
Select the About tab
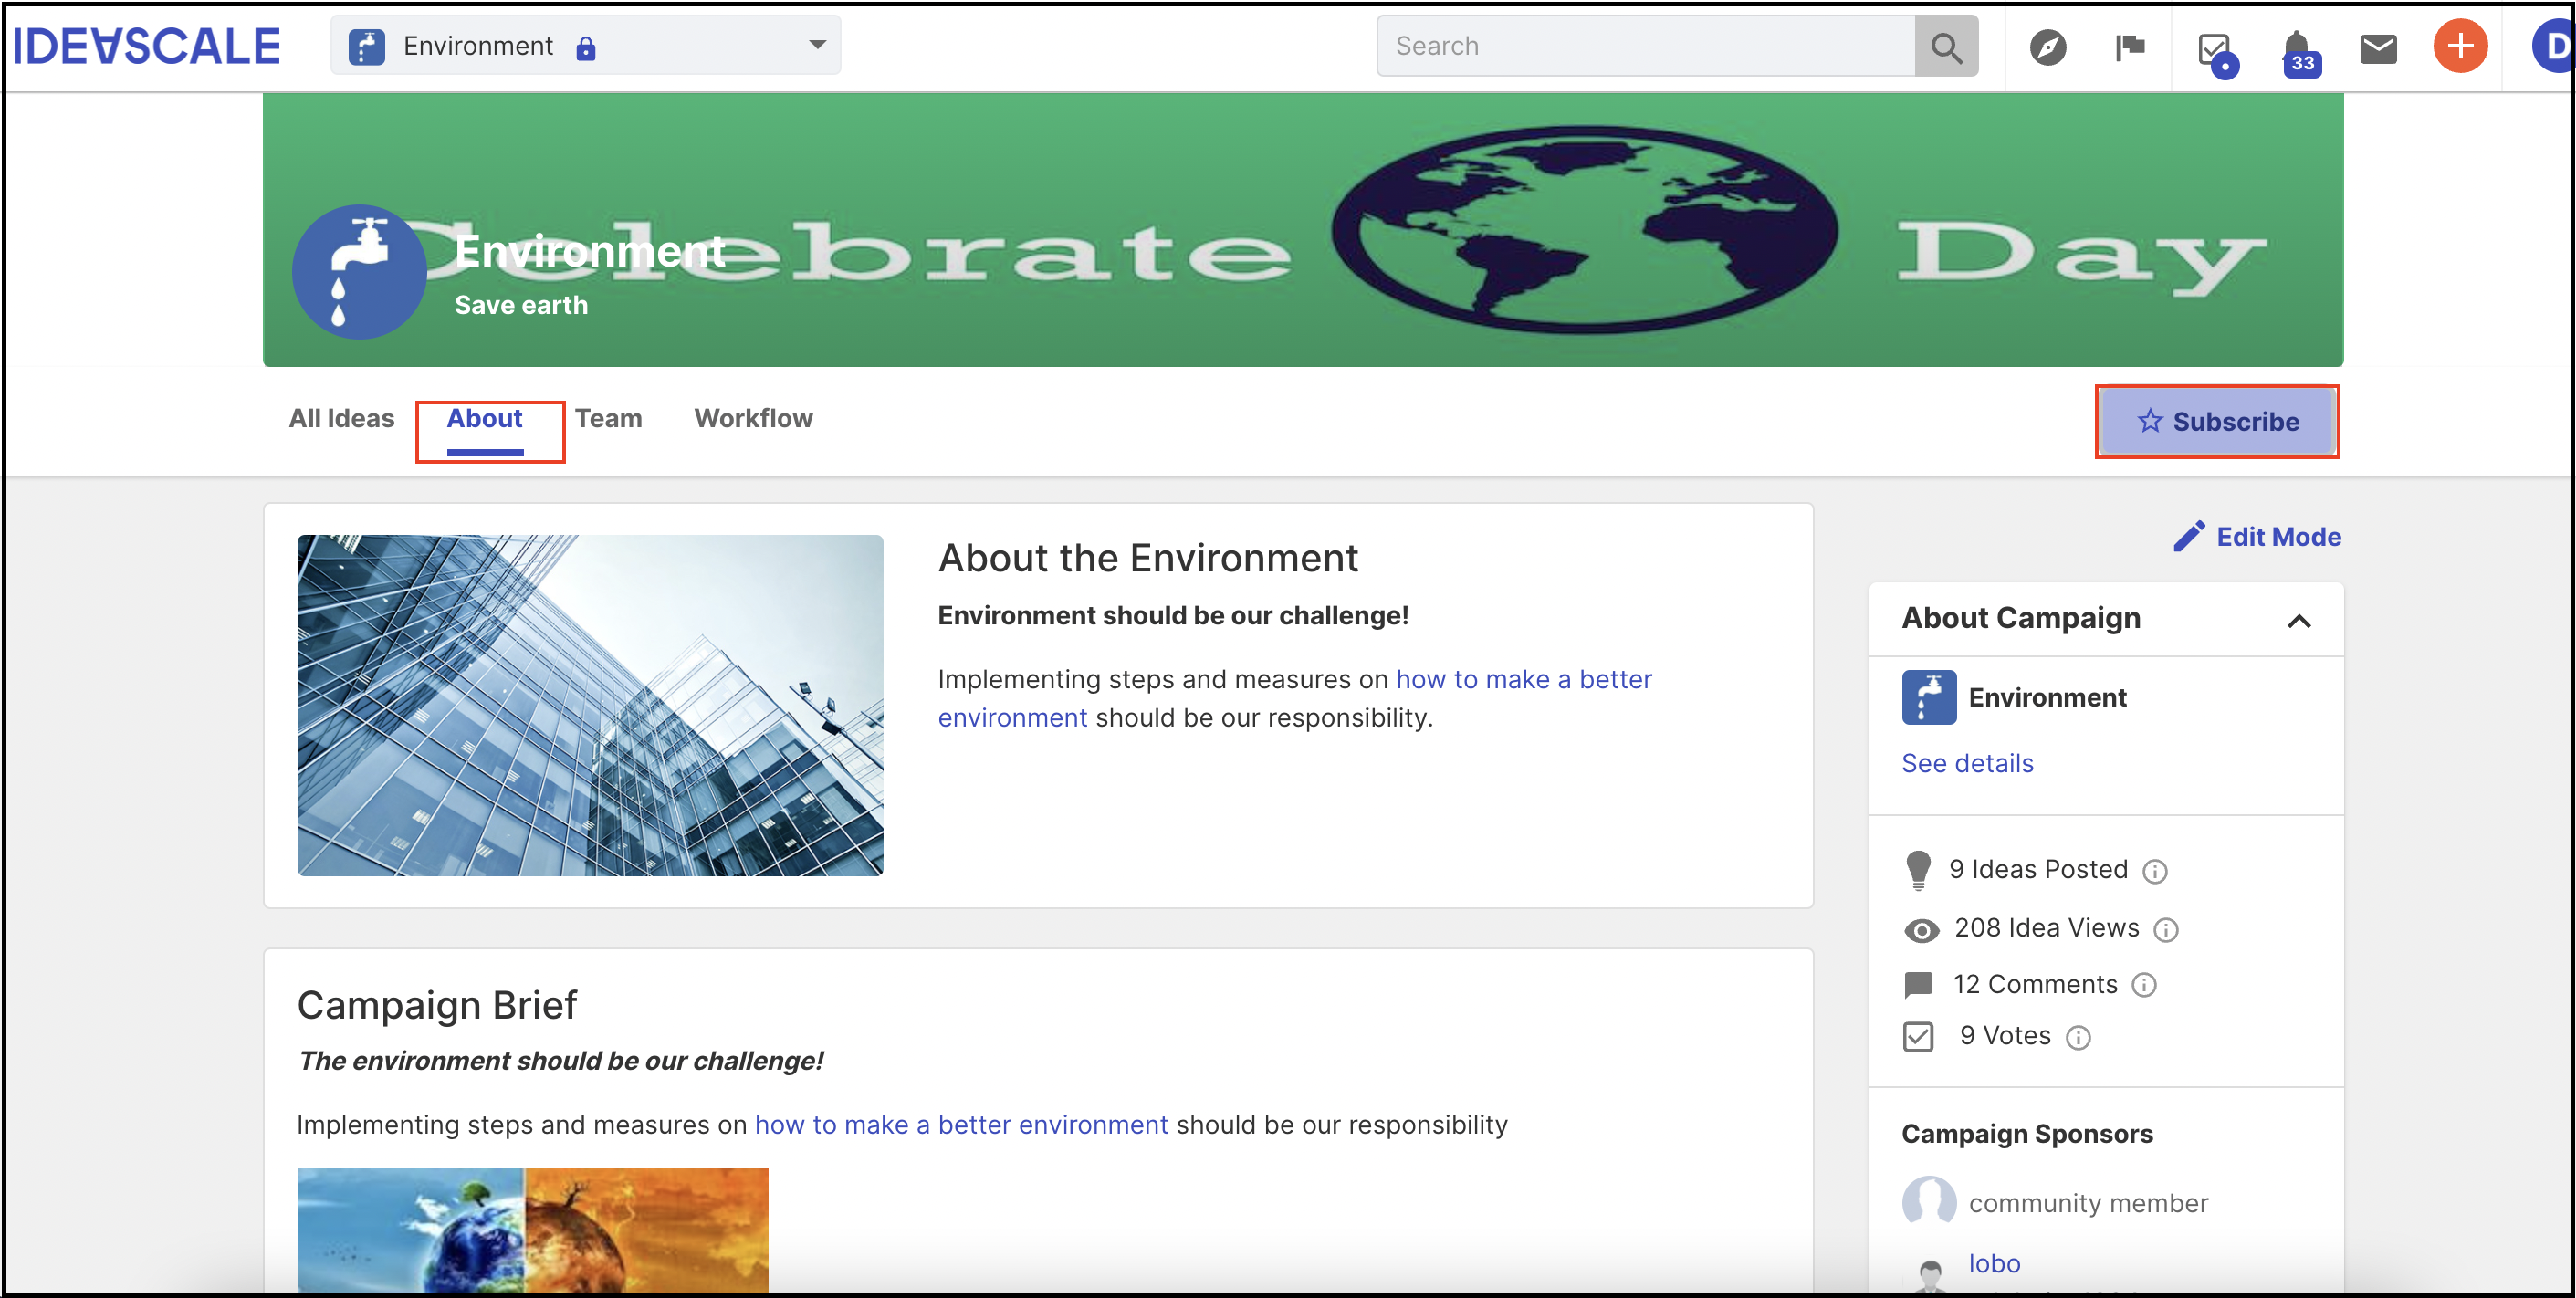click(485, 418)
